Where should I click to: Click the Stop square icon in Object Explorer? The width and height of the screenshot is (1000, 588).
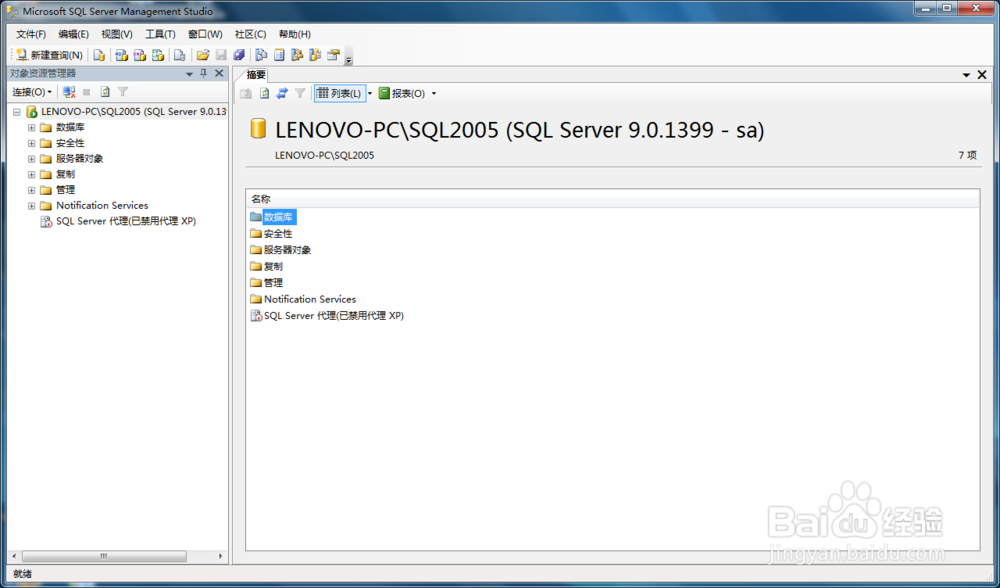(87, 92)
